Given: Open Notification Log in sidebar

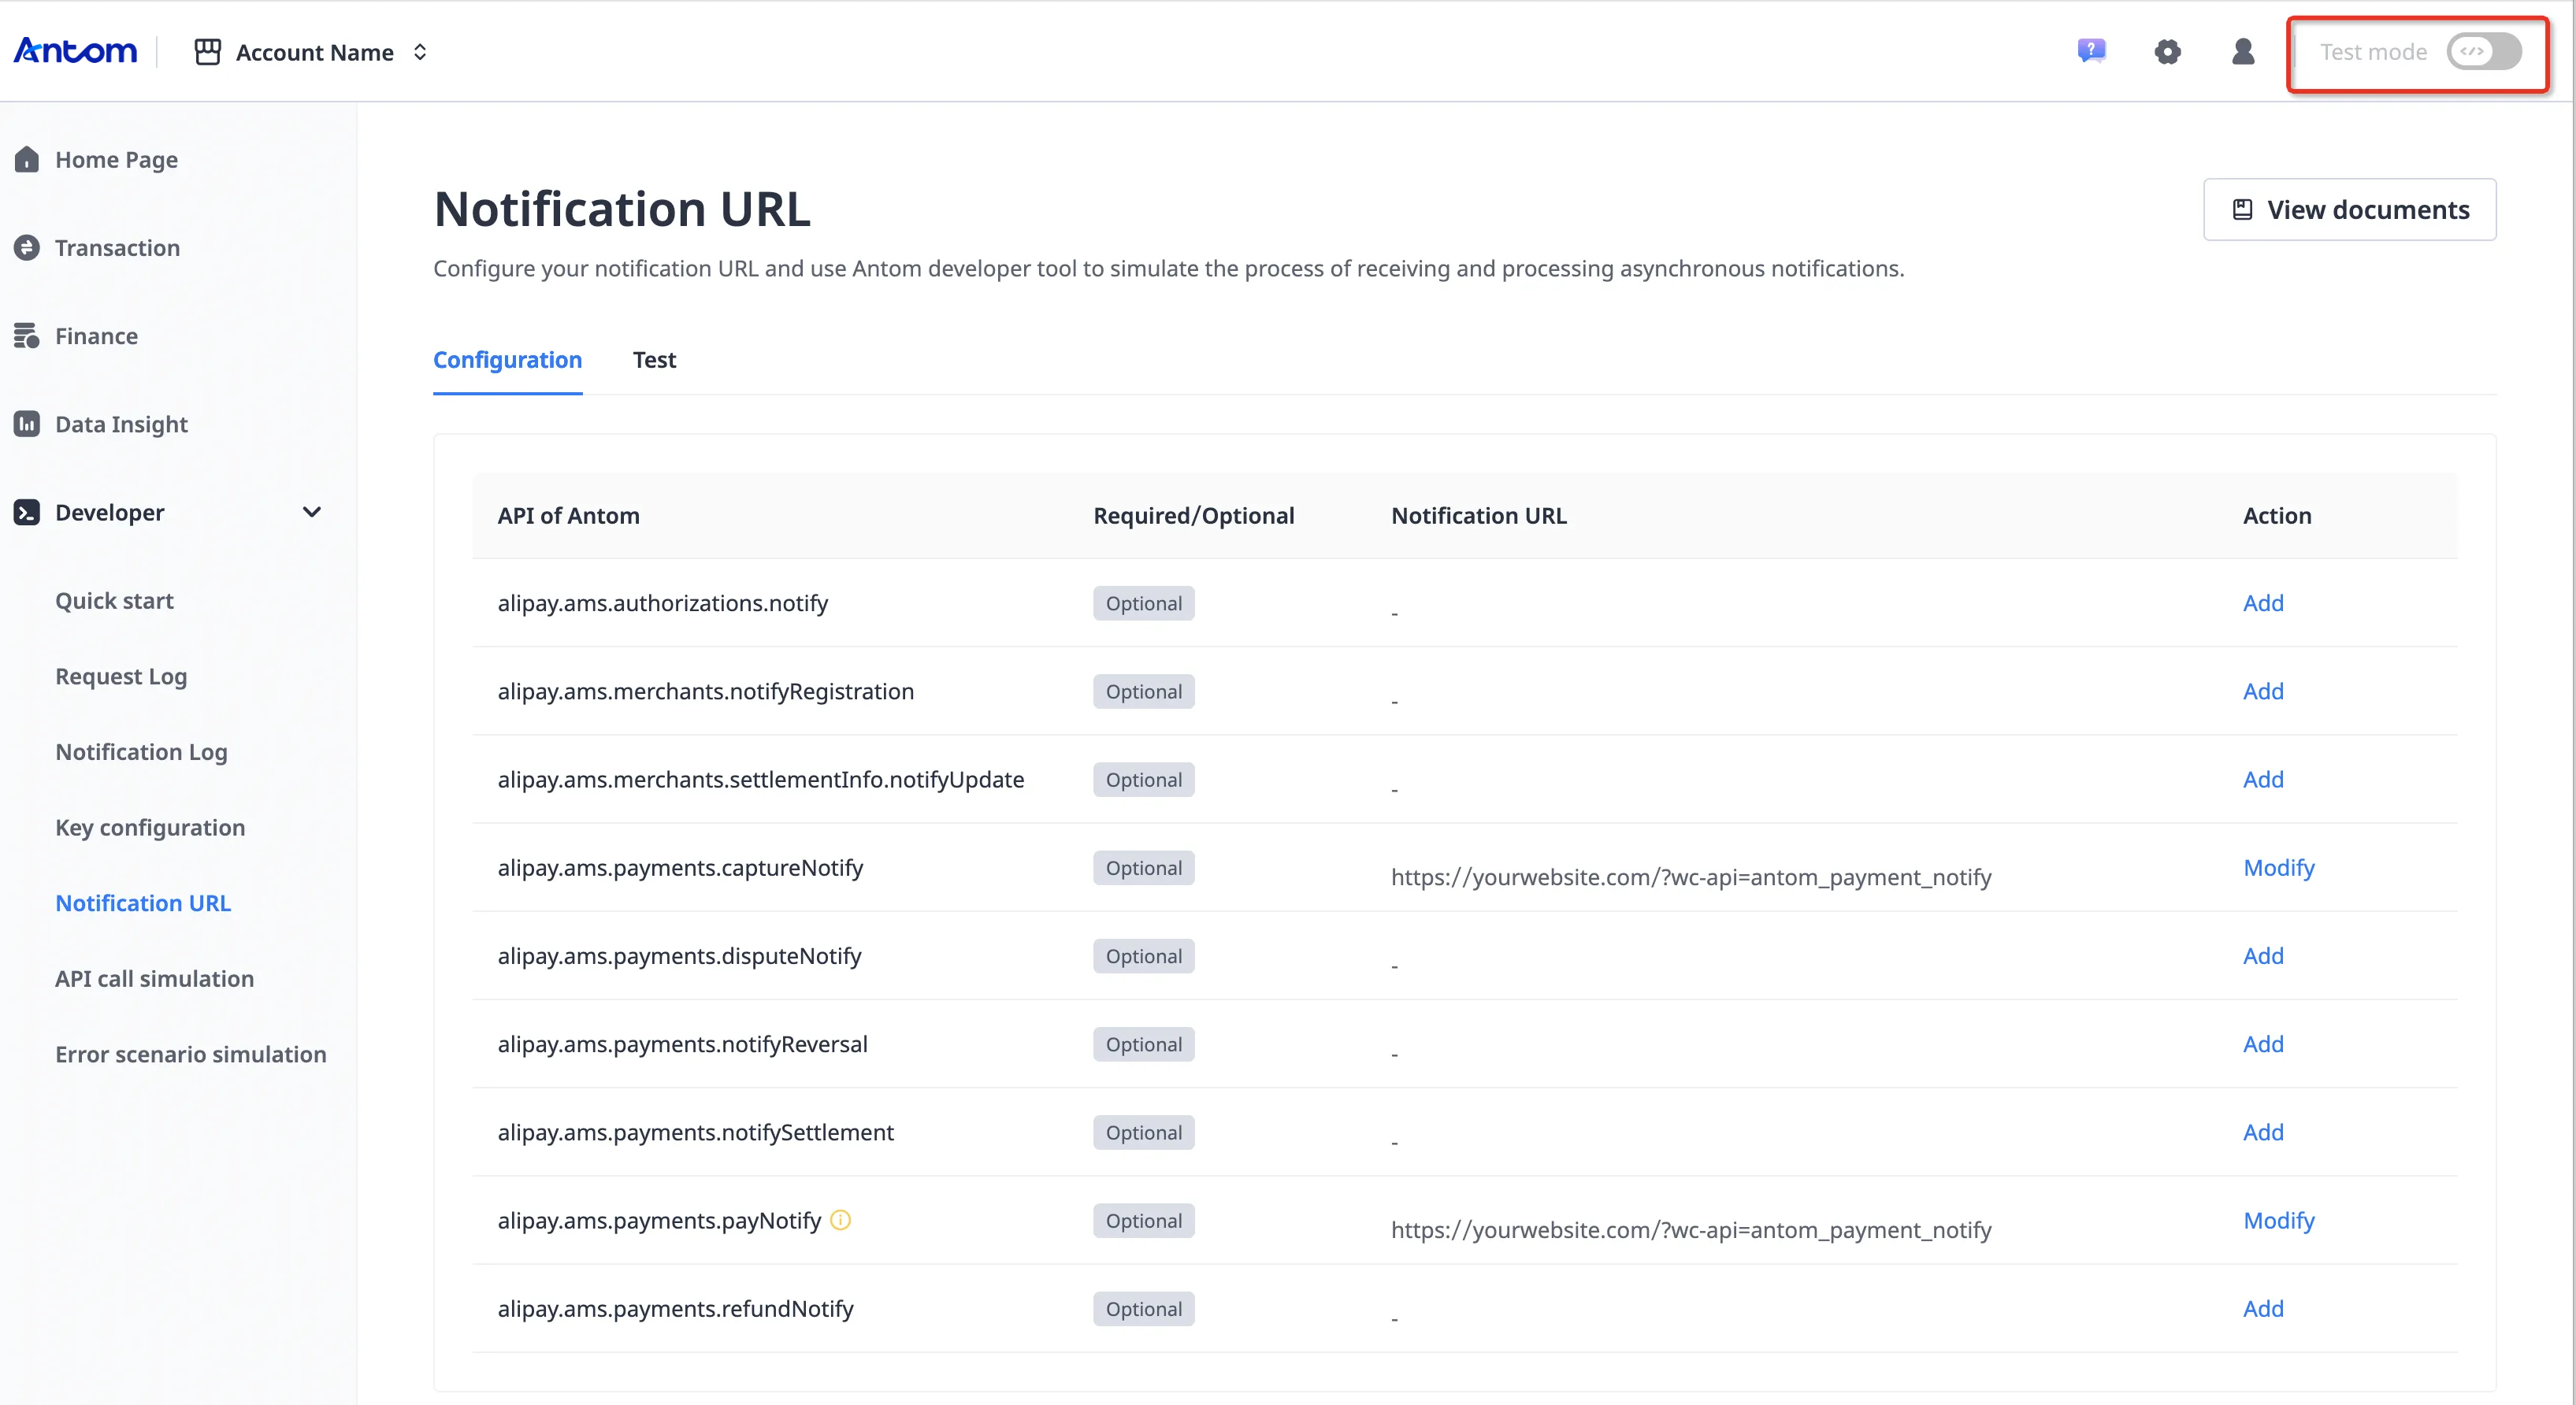Looking at the screenshot, I should pos(141,752).
